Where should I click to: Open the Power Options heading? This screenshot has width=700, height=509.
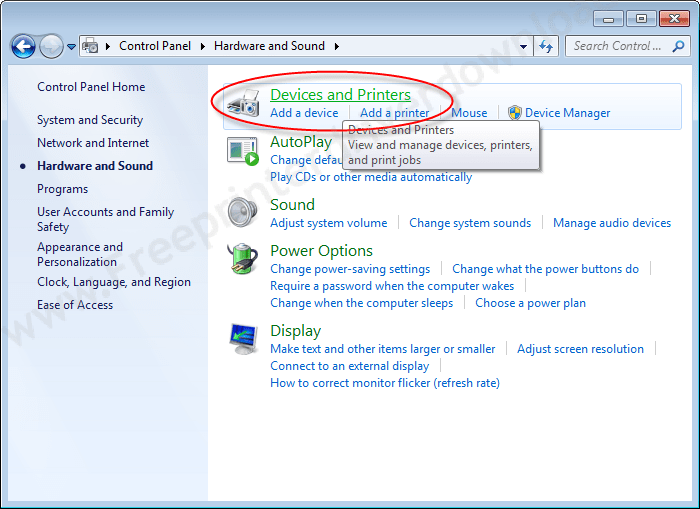point(321,251)
